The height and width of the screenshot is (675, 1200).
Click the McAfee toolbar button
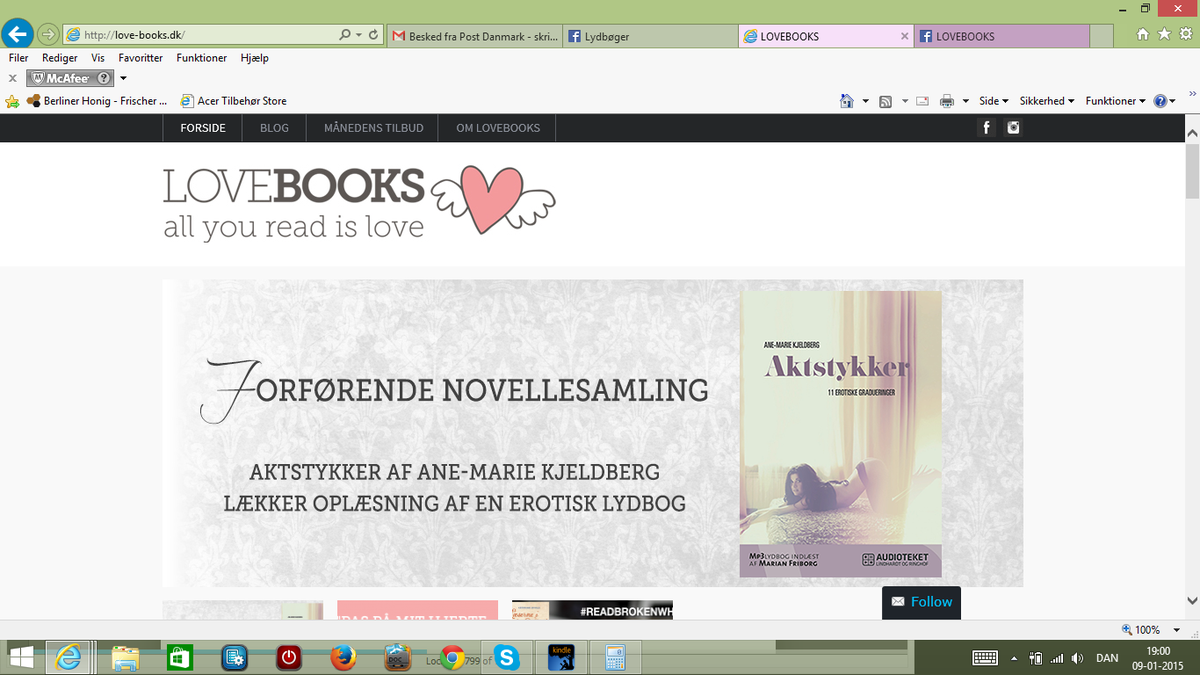click(69, 78)
